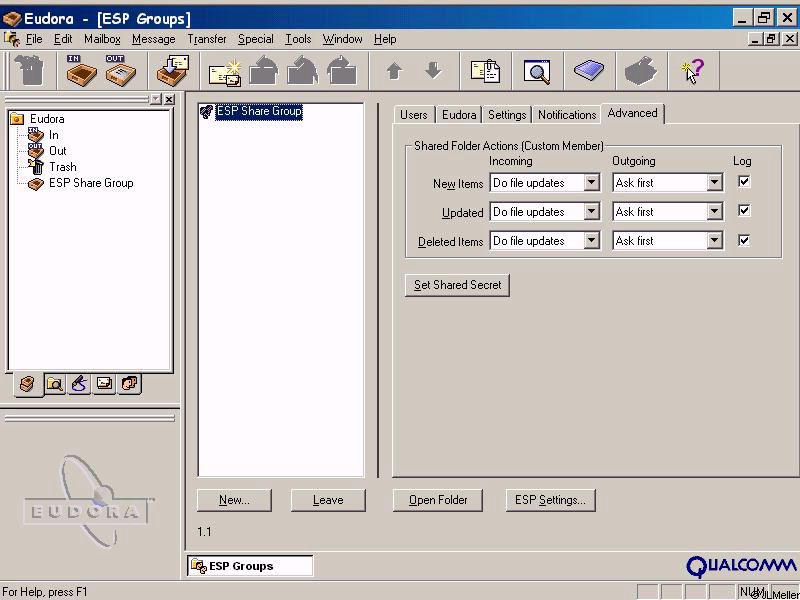Viewport: 800px width, 600px height.
Task: Close the mailbox docked panel
Action: [169, 99]
